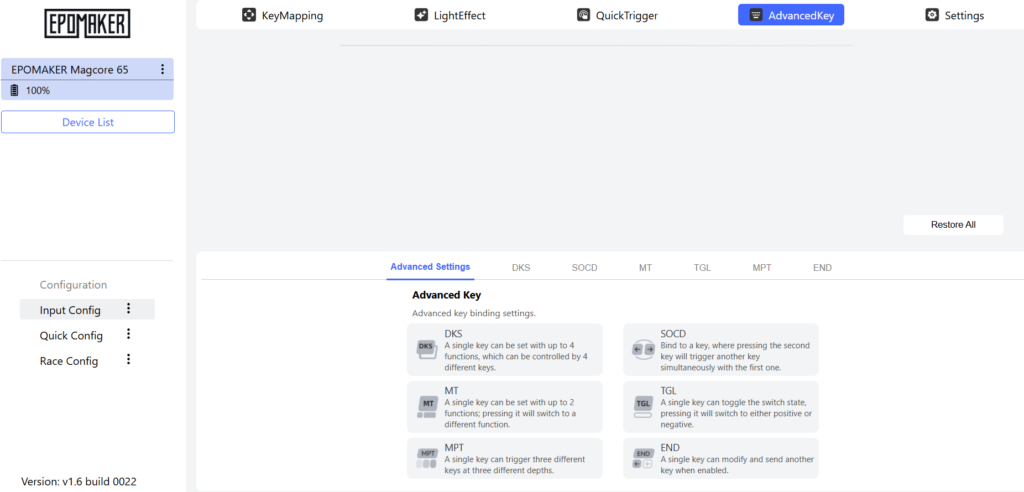Screen dimensions: 1024x492
Task: Open EPOMAKER Magcore 65 device options menu
Action: [x=162, y=69]
